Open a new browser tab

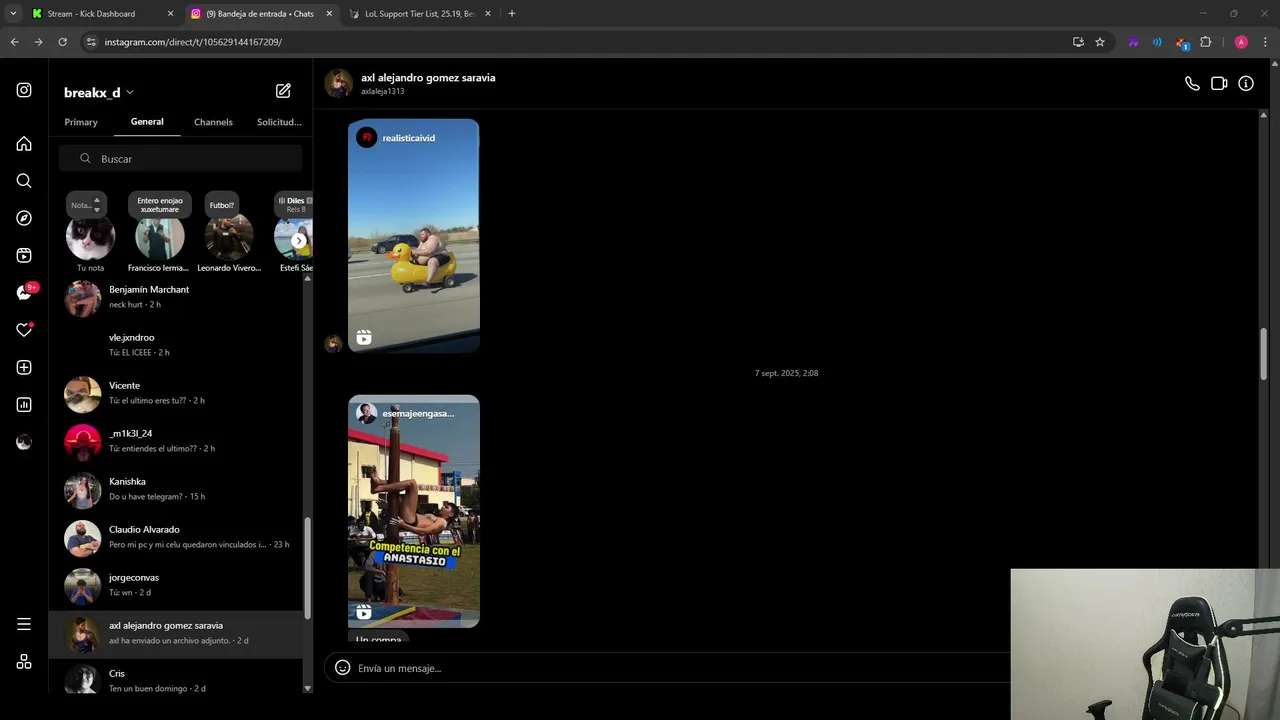(x=512, y=14)
